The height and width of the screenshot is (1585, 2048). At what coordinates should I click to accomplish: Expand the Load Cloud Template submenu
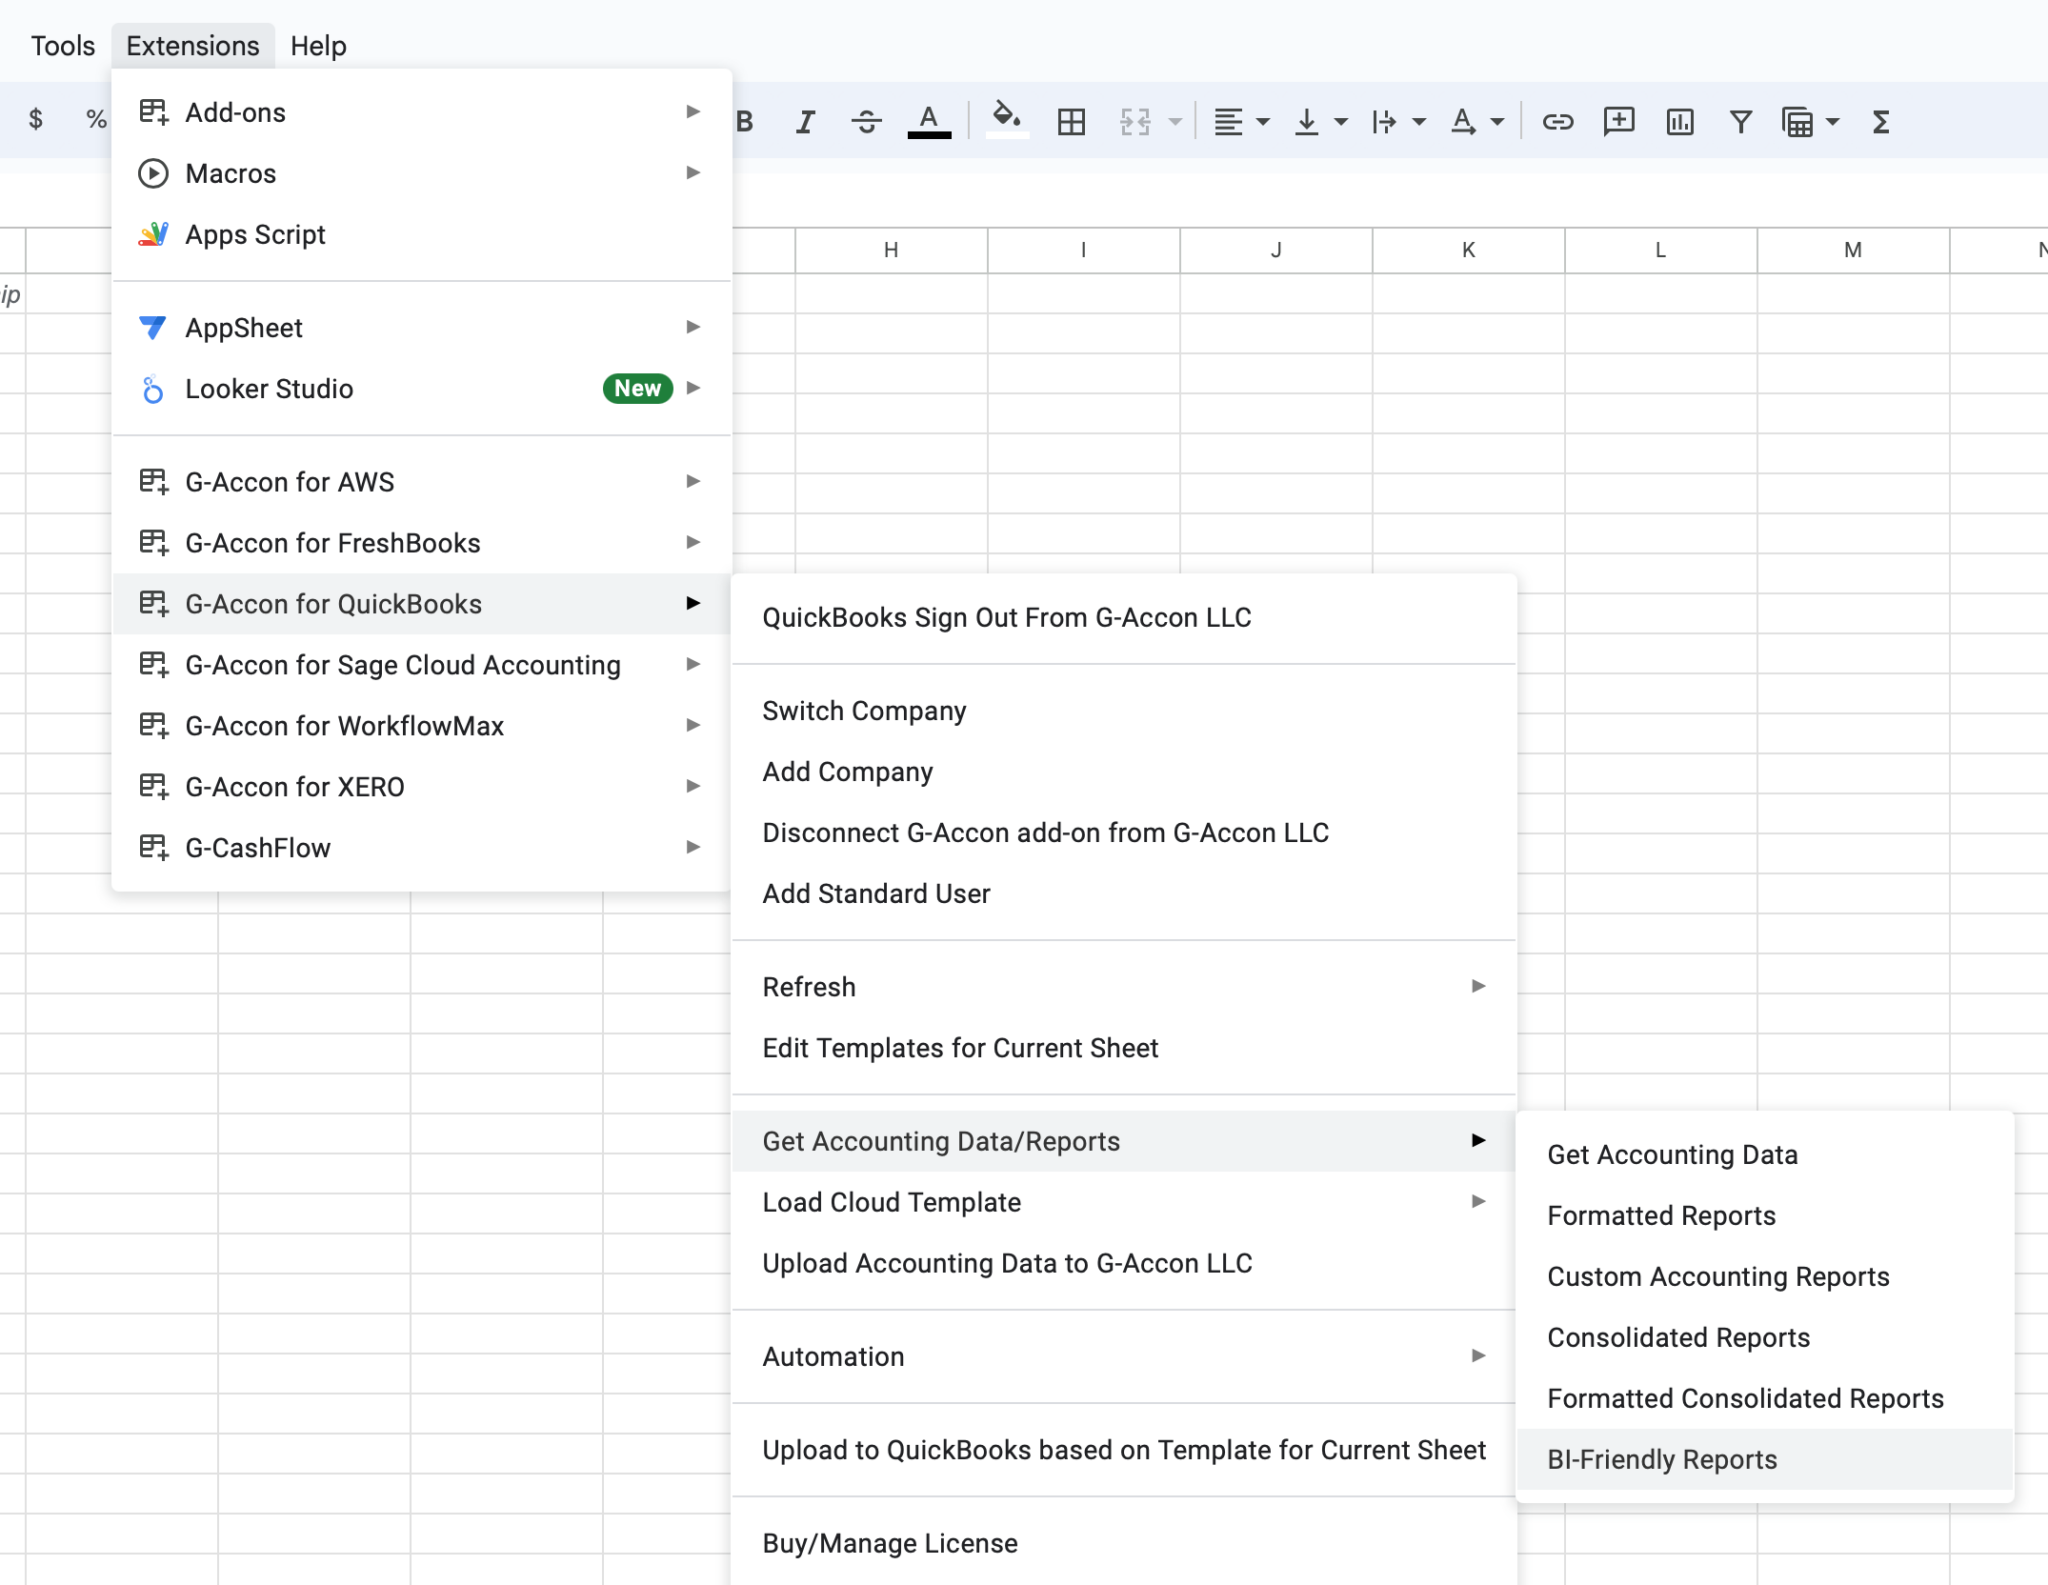[x=1124, y=1201]
